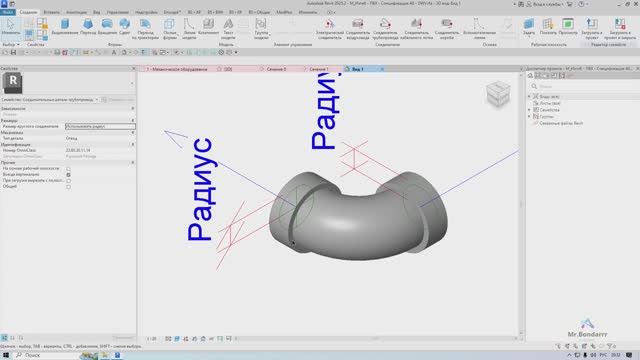Image resolution: width=640 pixels, height=360 pixels.
Task: Select Электрический соединитель tool
Action: click(329, 29)
